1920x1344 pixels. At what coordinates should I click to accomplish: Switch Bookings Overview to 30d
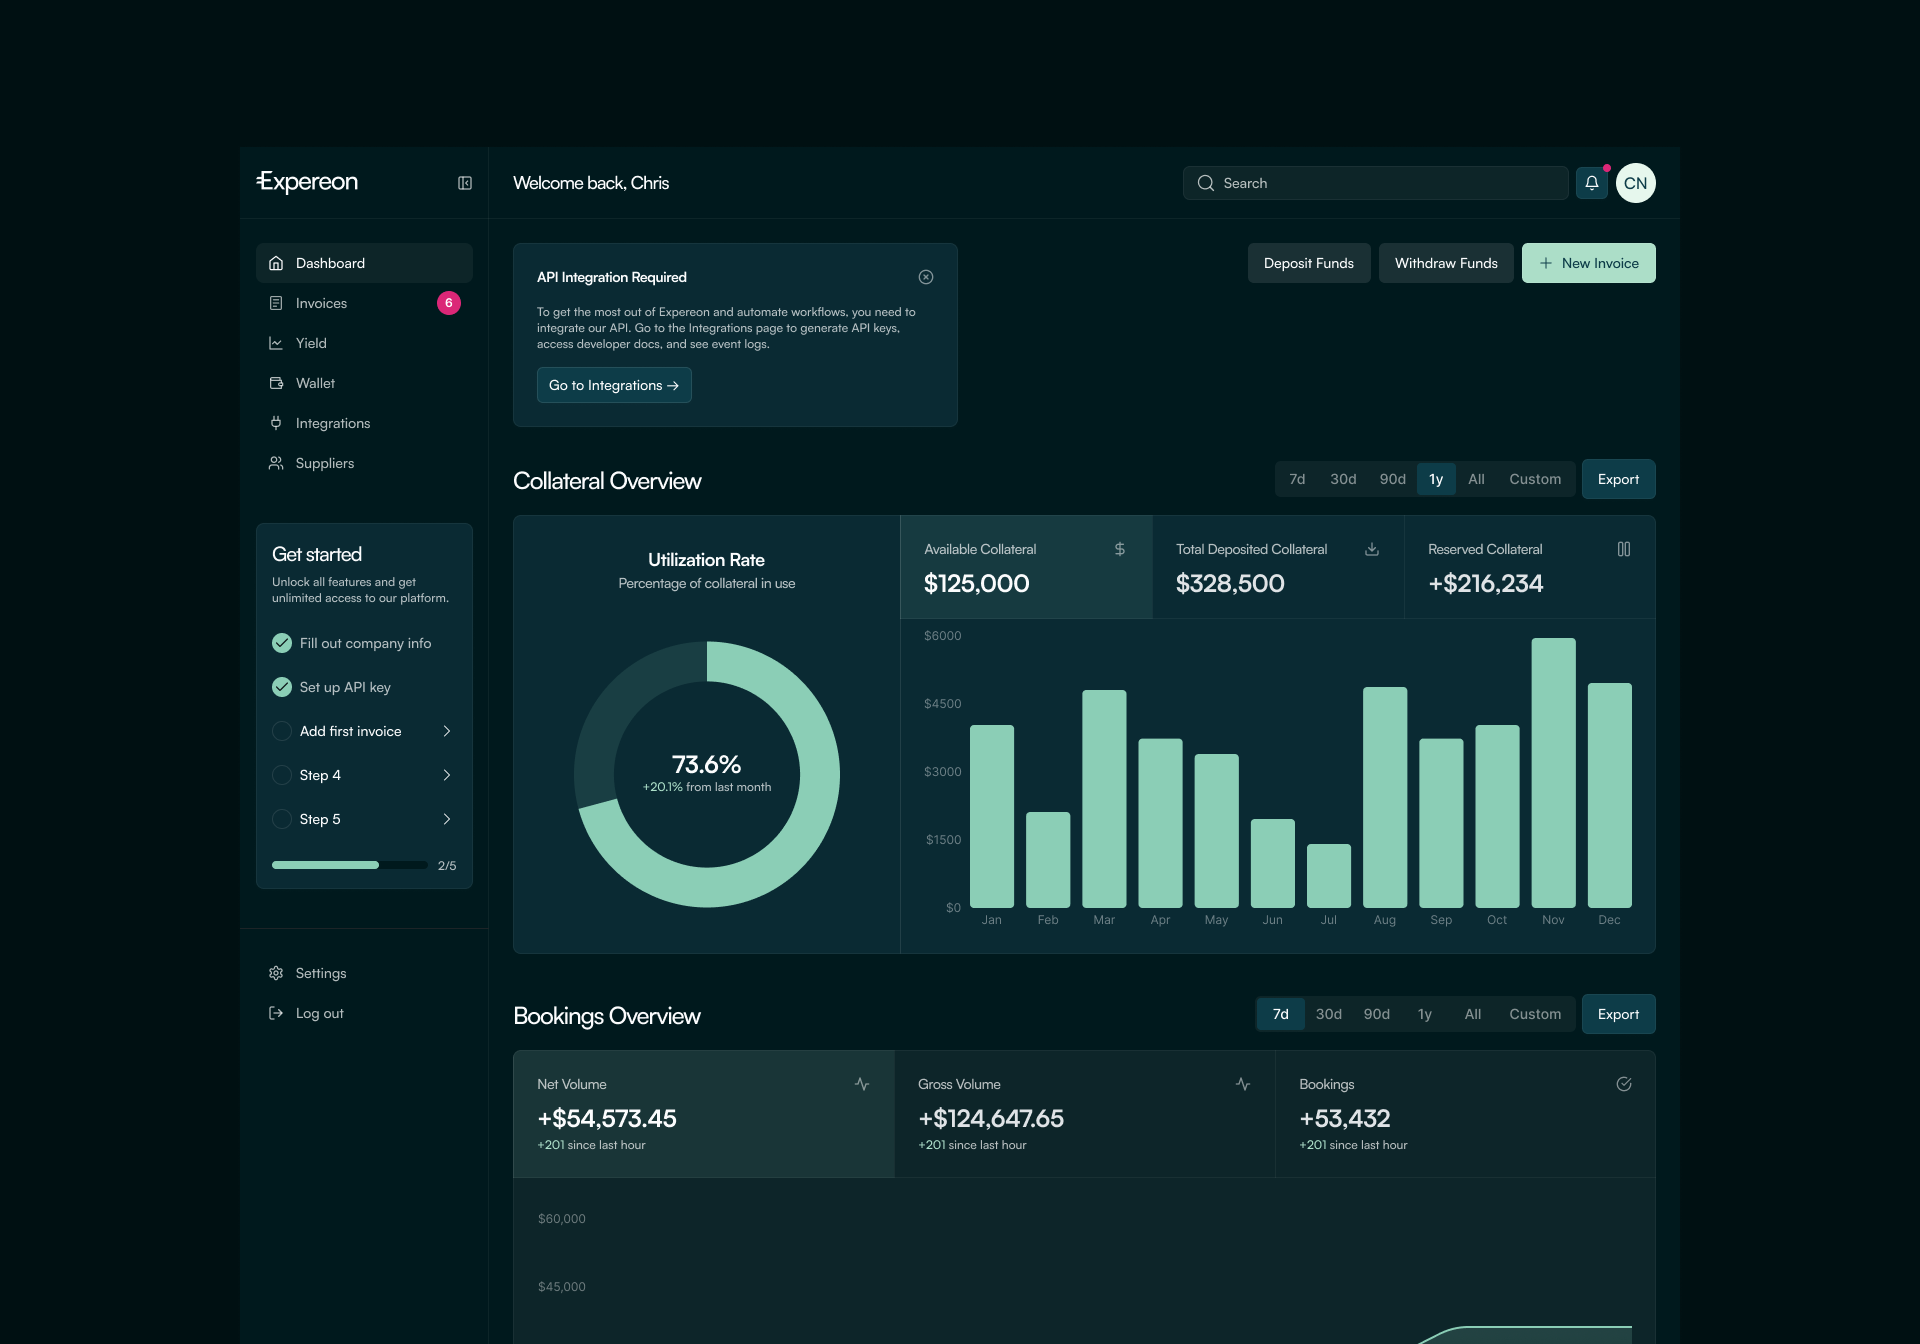point(1328,1014)
